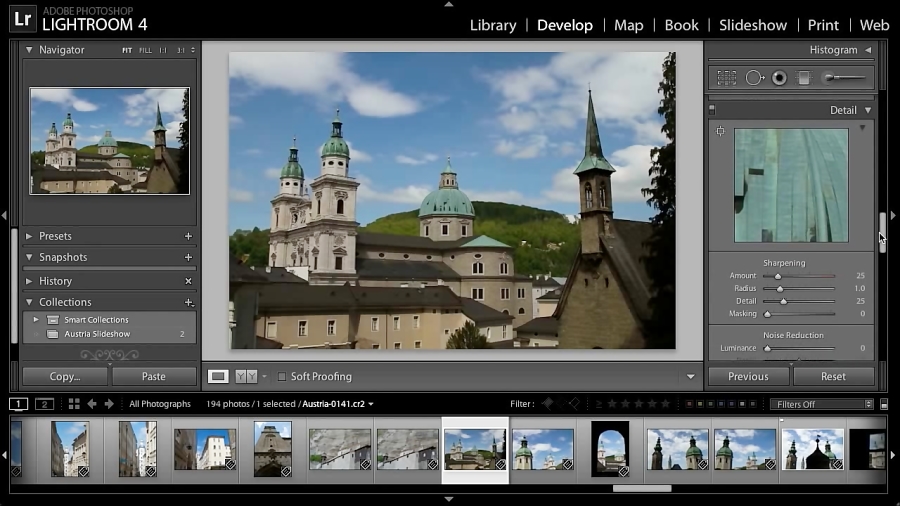This screenshot has height=506, width=900.
Task: Click the detail preview target picker icon
Action: (x=720, y=131)
